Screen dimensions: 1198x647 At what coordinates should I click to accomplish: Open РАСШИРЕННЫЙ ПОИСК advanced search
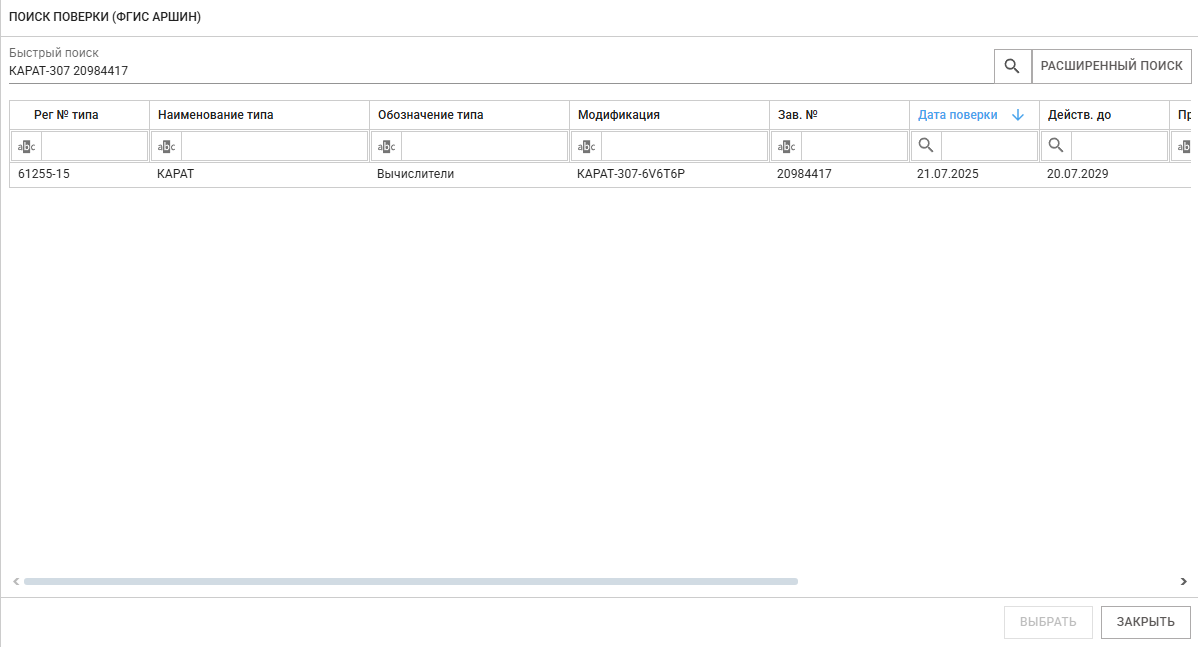pos(1111,66)
